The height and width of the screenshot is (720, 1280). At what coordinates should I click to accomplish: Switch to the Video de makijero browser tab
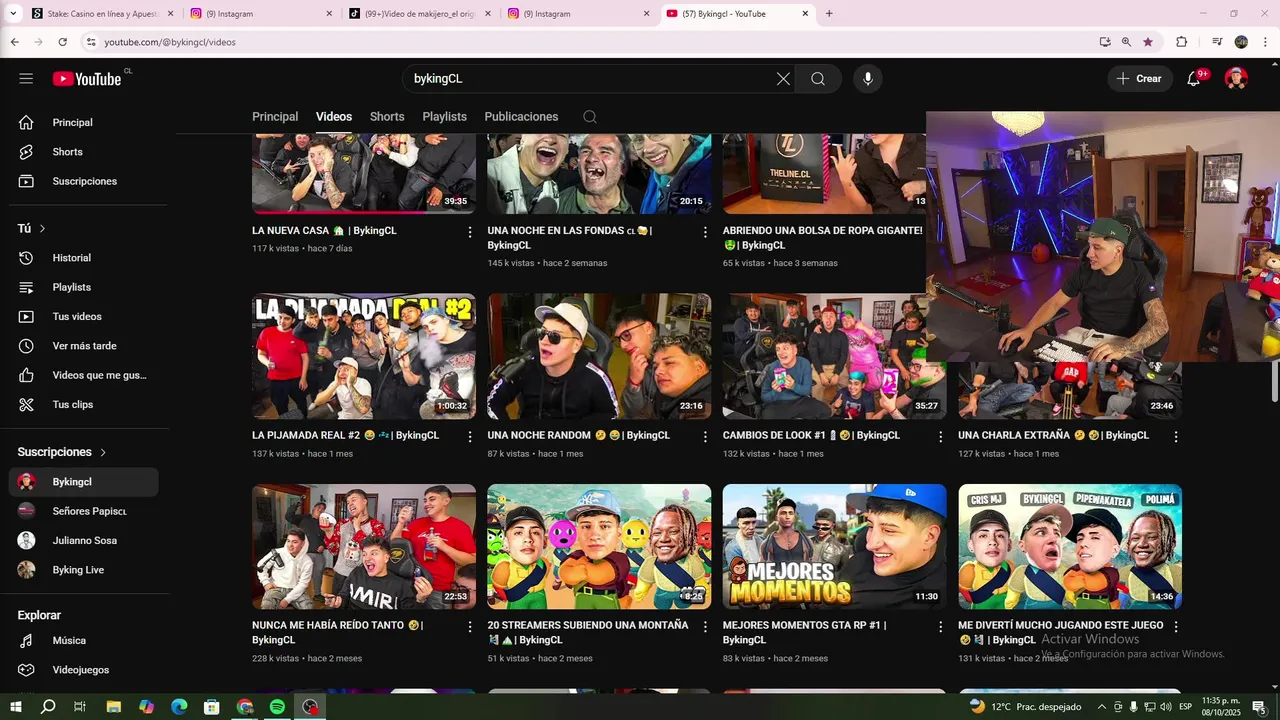[x=418, y=14]
